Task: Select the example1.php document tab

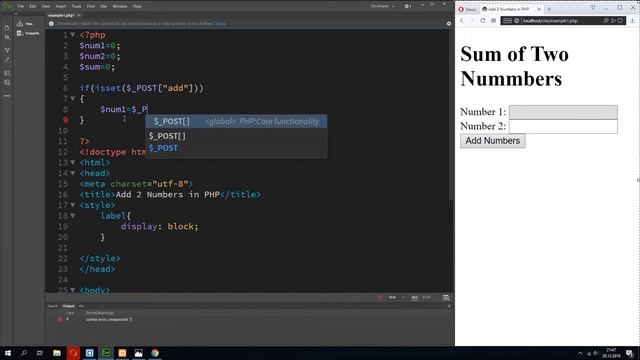Action: [62, 16]
